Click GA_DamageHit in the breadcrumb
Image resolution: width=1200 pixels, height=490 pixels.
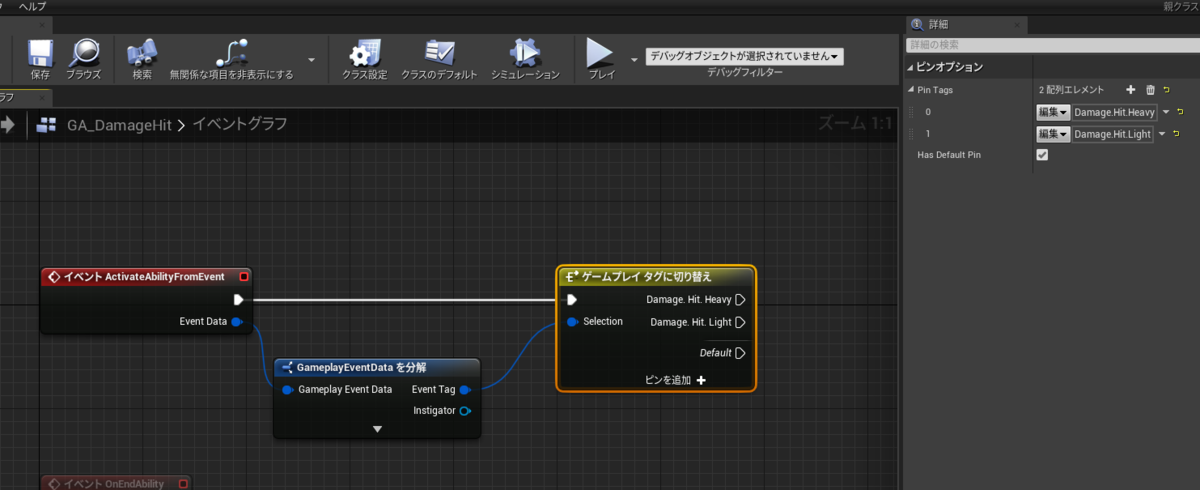119,125
